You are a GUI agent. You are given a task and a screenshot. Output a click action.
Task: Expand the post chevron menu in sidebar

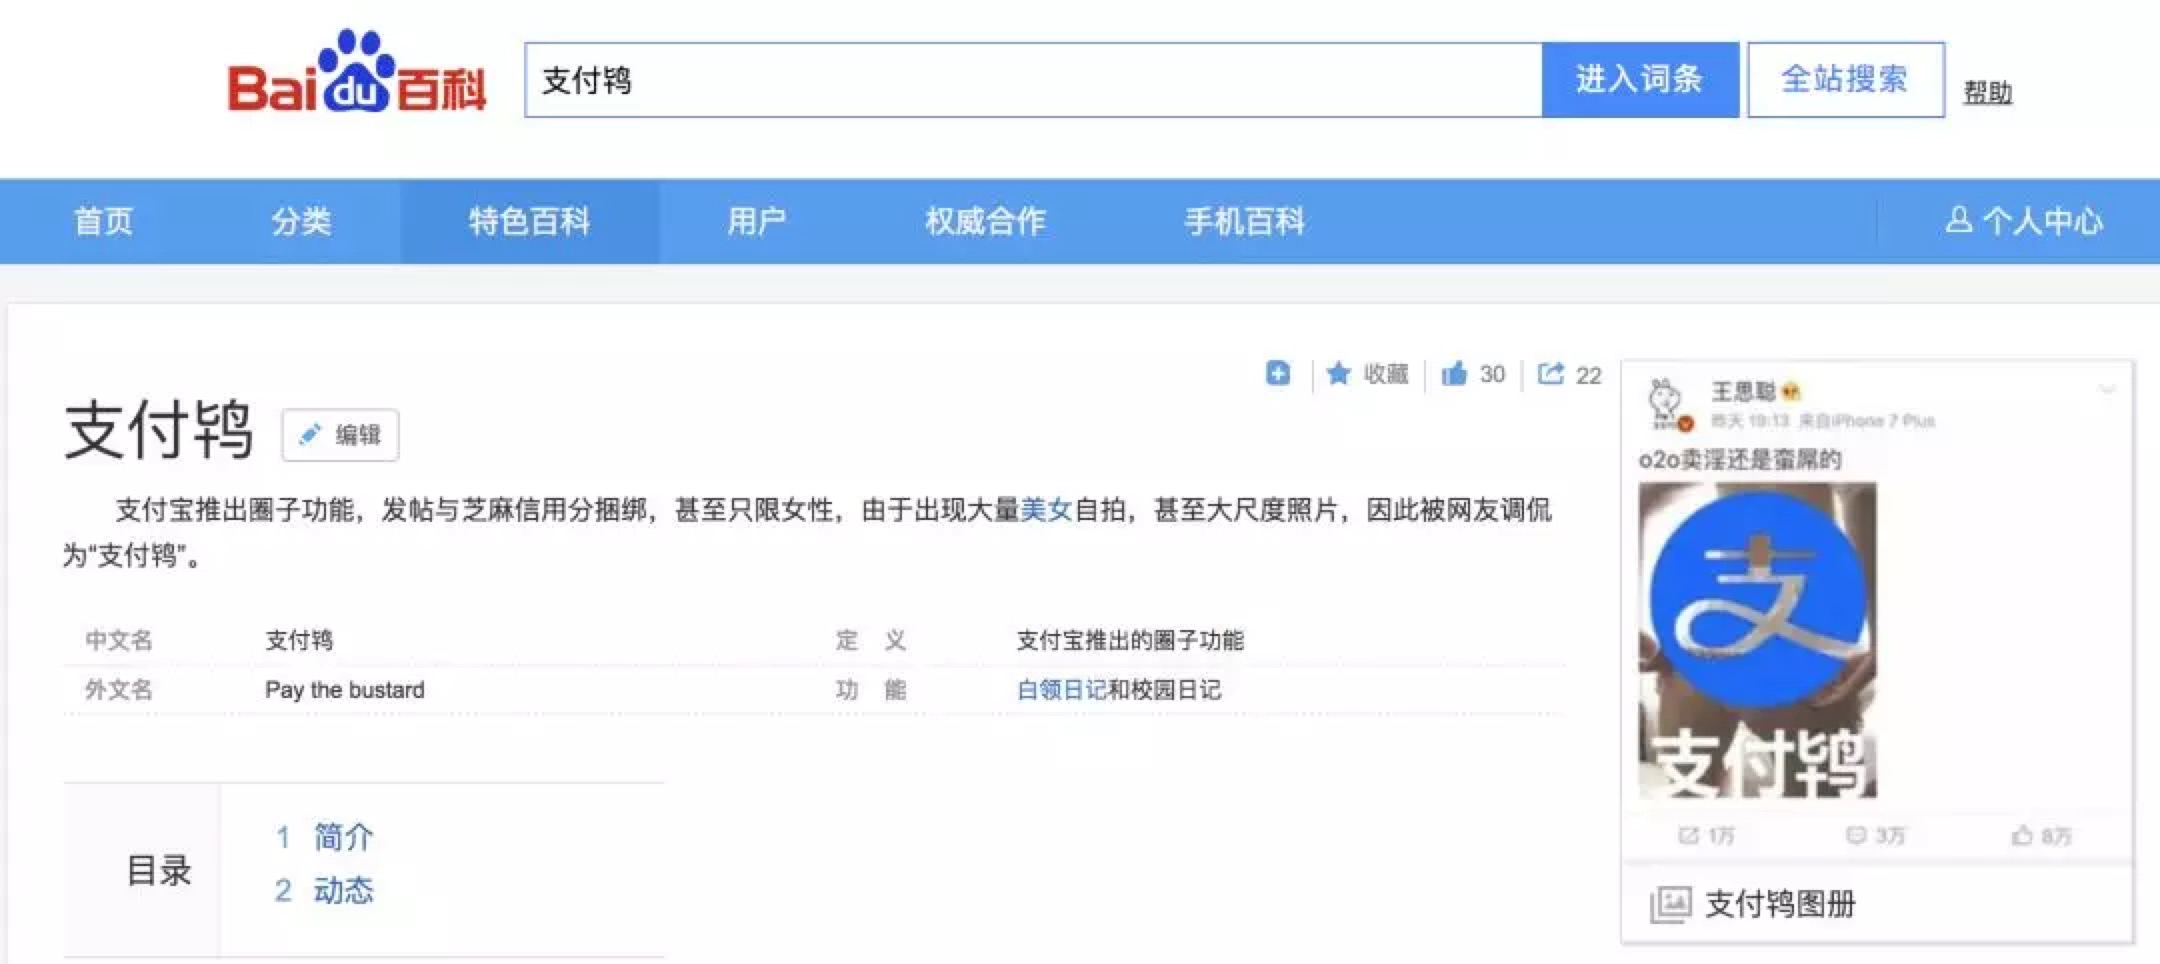point(2107,390)
